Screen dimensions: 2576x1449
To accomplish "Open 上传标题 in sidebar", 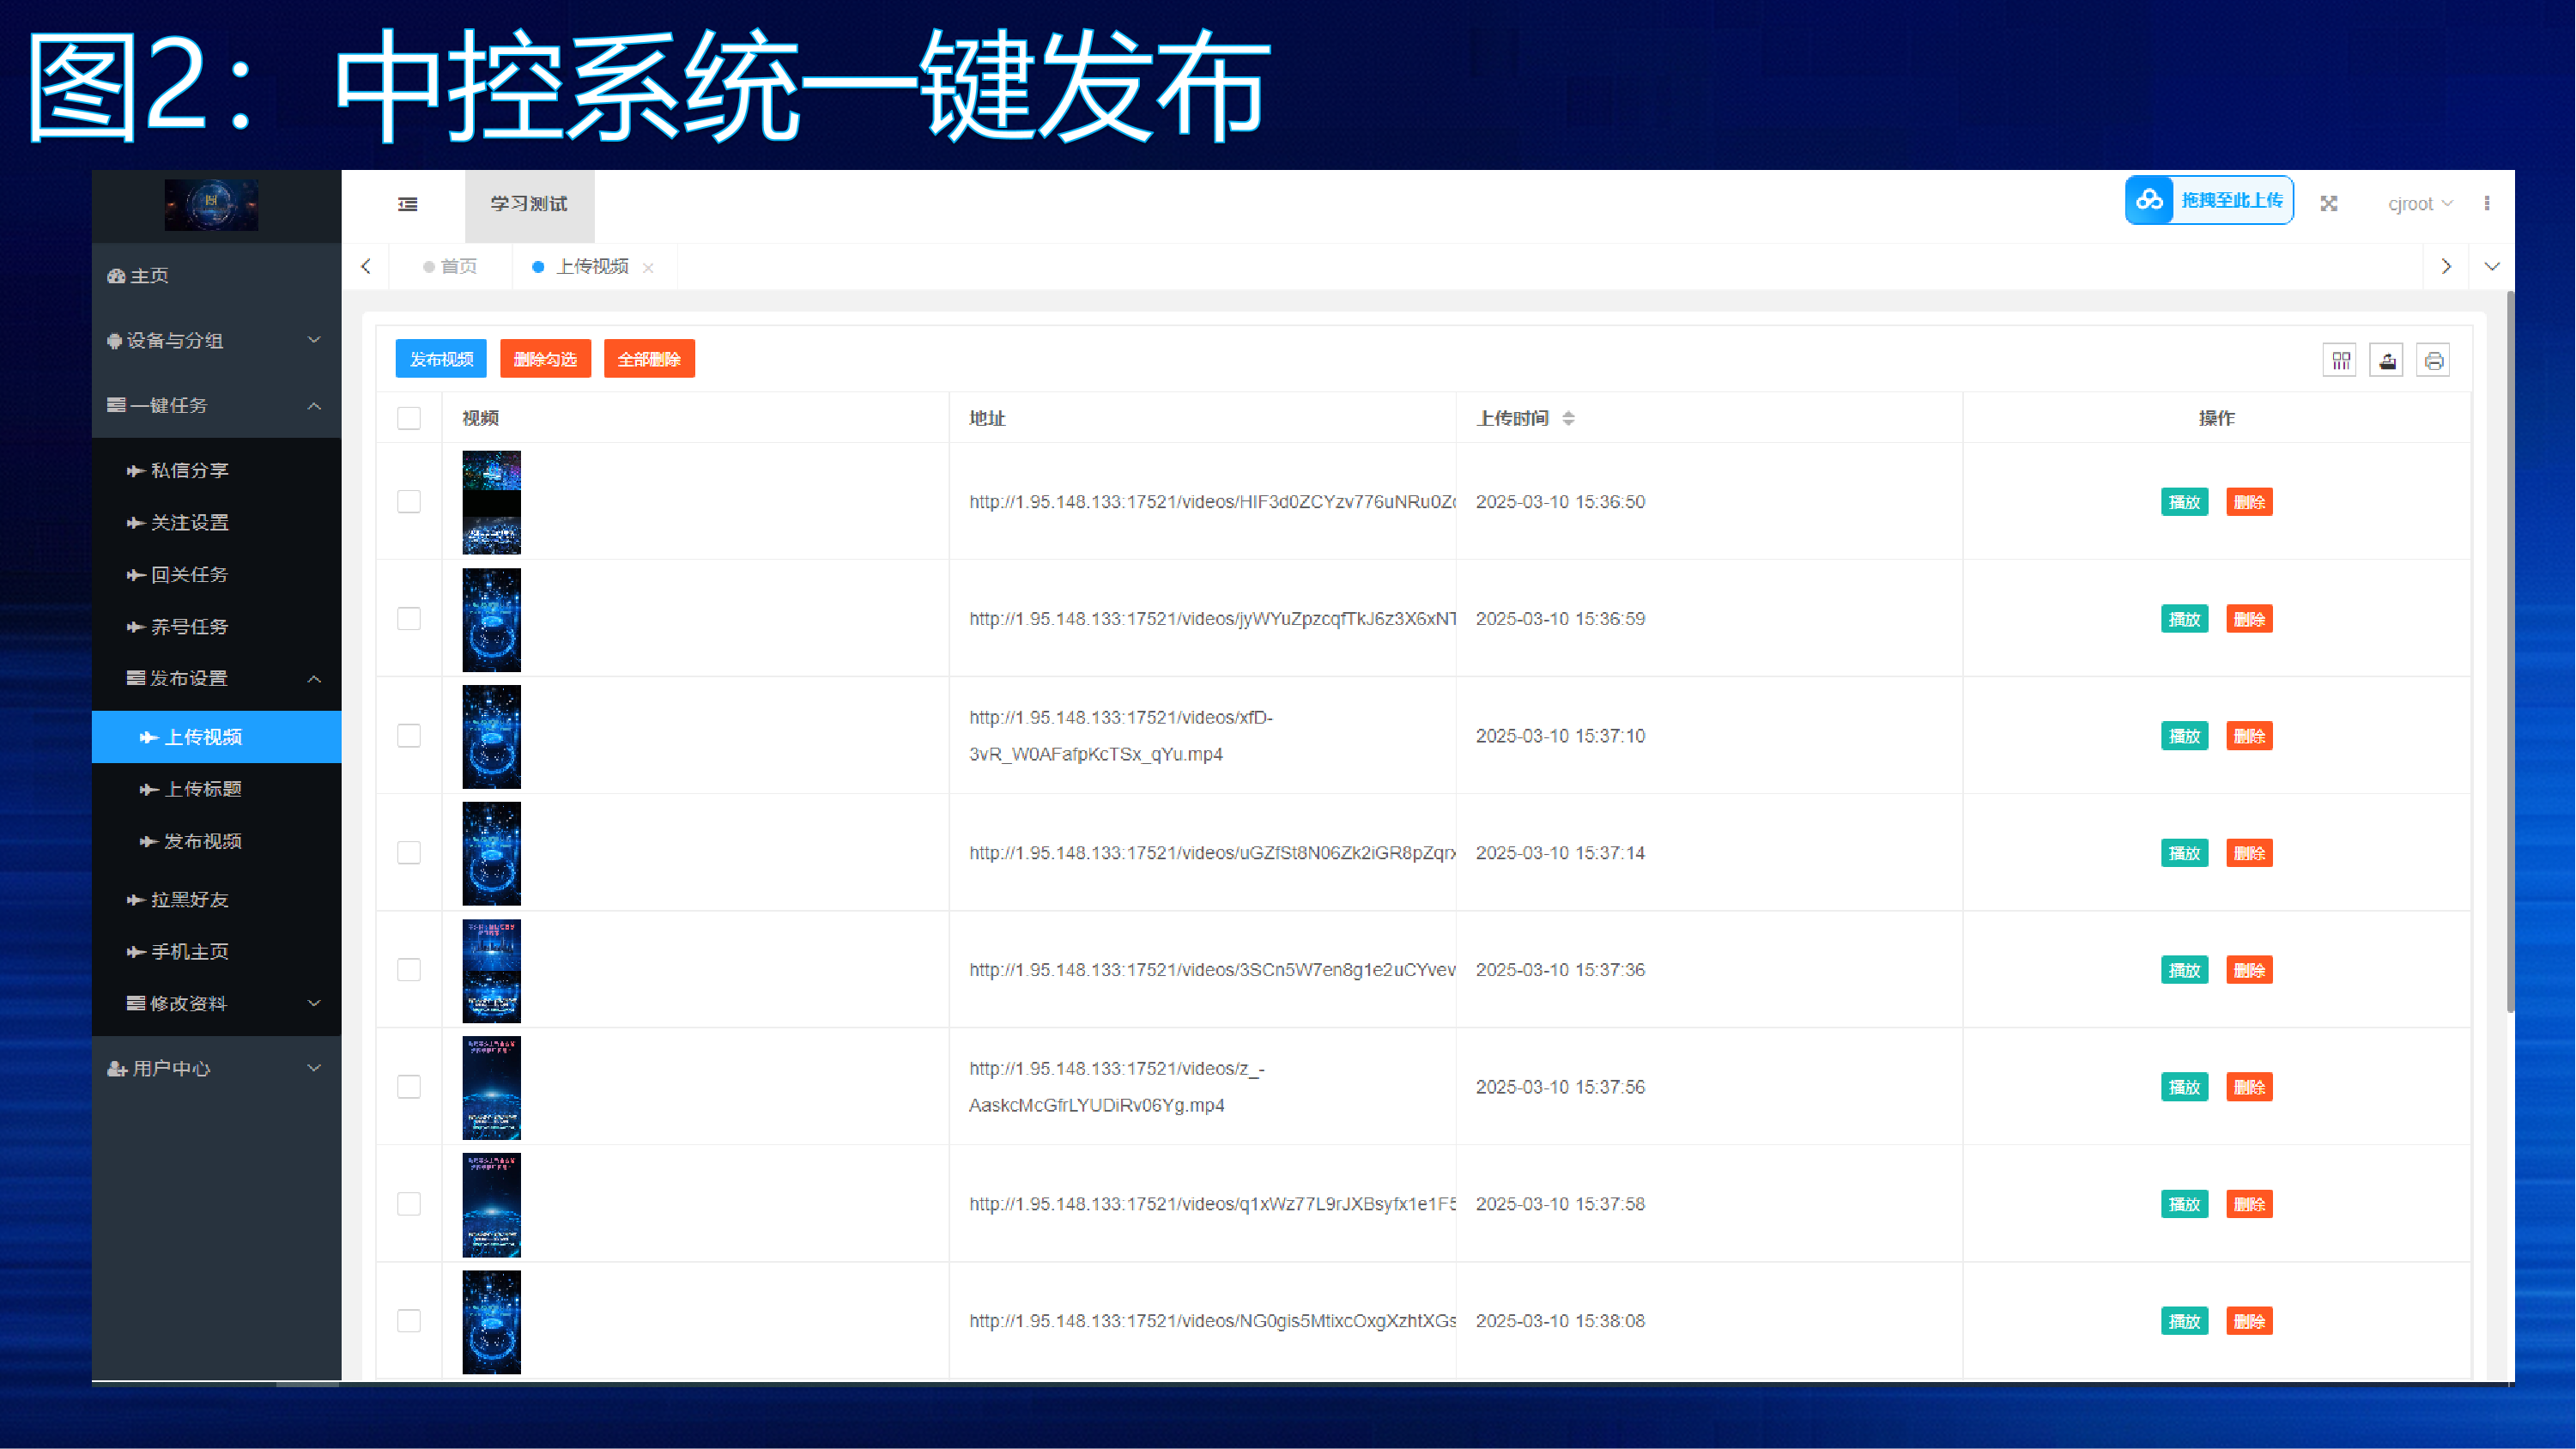I will 217,789.
